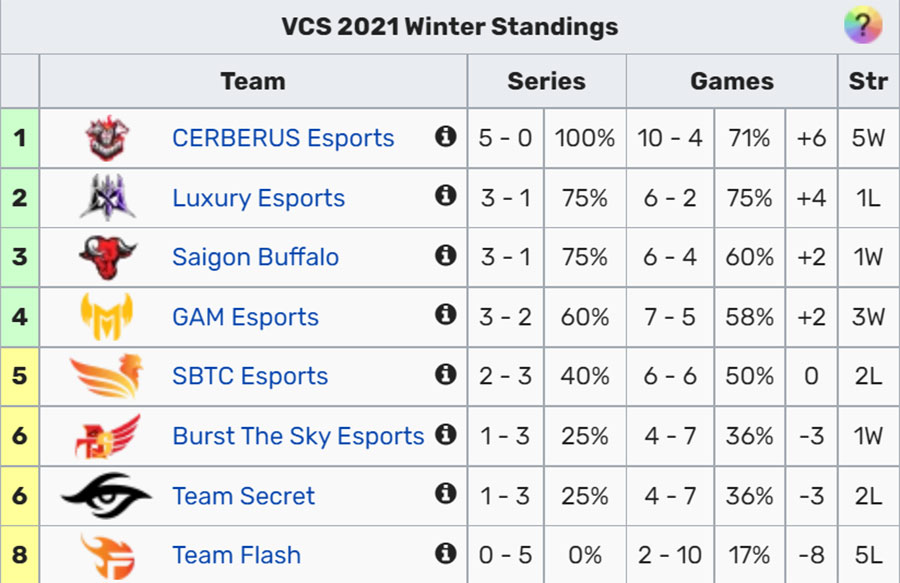The image size is (900, 583).
Task: Open the Burst The Sky Esports link
Action: (x=298, y=436)
